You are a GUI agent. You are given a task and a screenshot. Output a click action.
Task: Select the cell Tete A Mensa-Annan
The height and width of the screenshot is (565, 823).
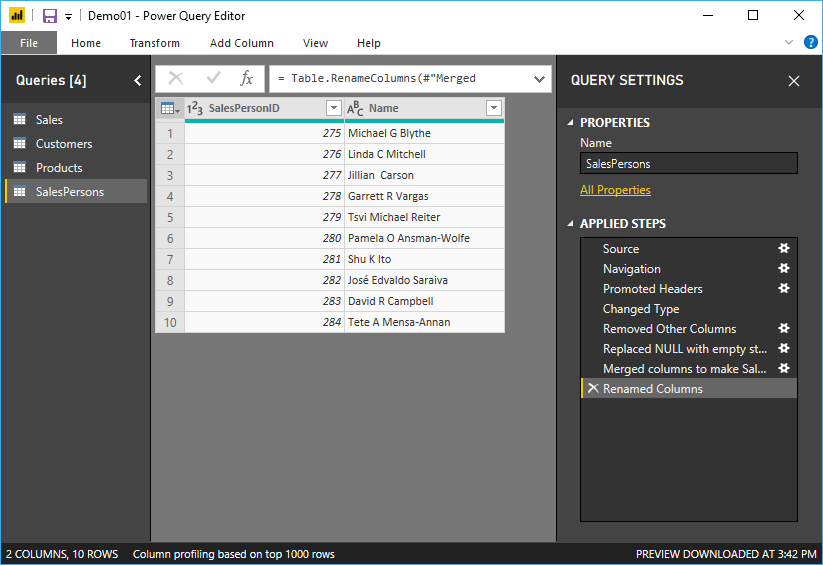(x=424, y=322)
